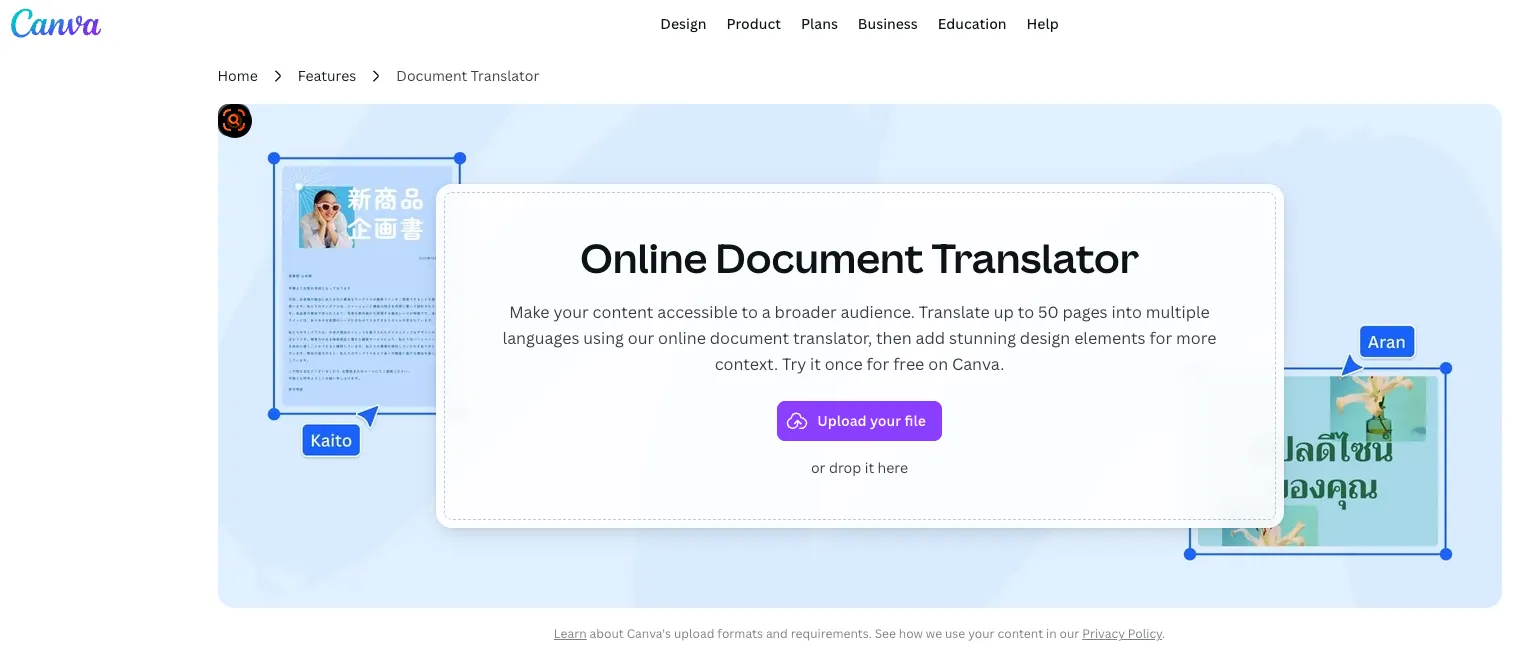Open the Privacy Policy link
Viewport: 1528px width, 667px height.
click(x=1122, y=634)
